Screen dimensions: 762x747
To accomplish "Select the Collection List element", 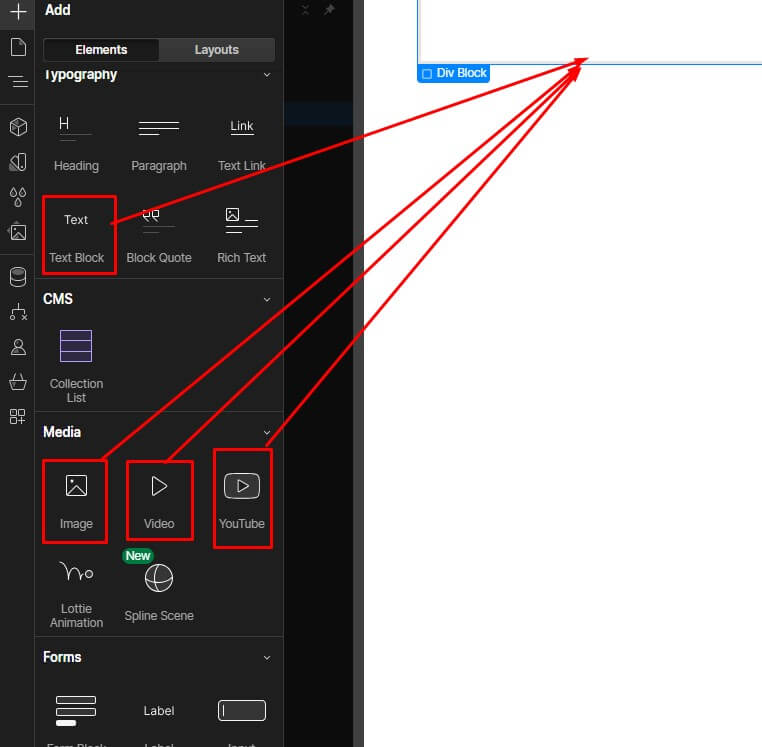I will coord(76,366).
